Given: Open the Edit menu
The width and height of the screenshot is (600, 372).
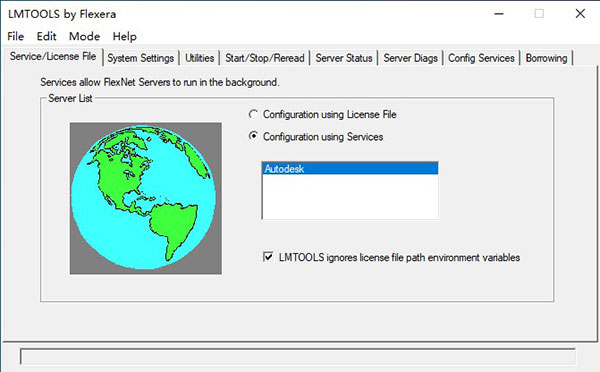Looking at the screenshot, I should (x=46, y=36).
